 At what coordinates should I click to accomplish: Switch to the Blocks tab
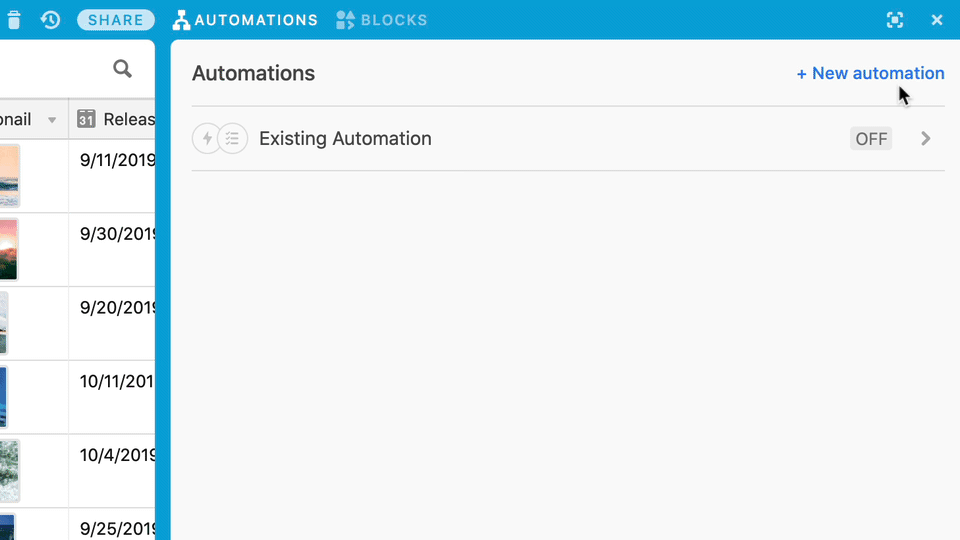coord(382,20)
